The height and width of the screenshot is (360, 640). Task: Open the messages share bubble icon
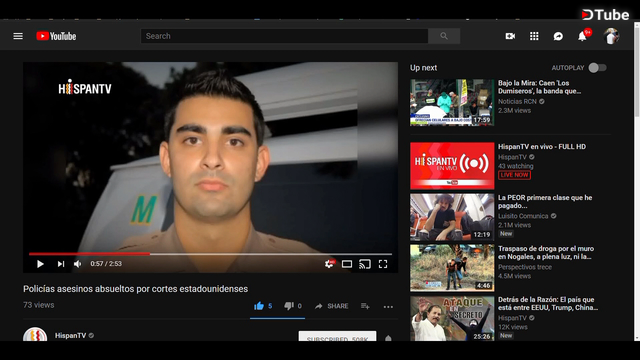tap(558, 36)
